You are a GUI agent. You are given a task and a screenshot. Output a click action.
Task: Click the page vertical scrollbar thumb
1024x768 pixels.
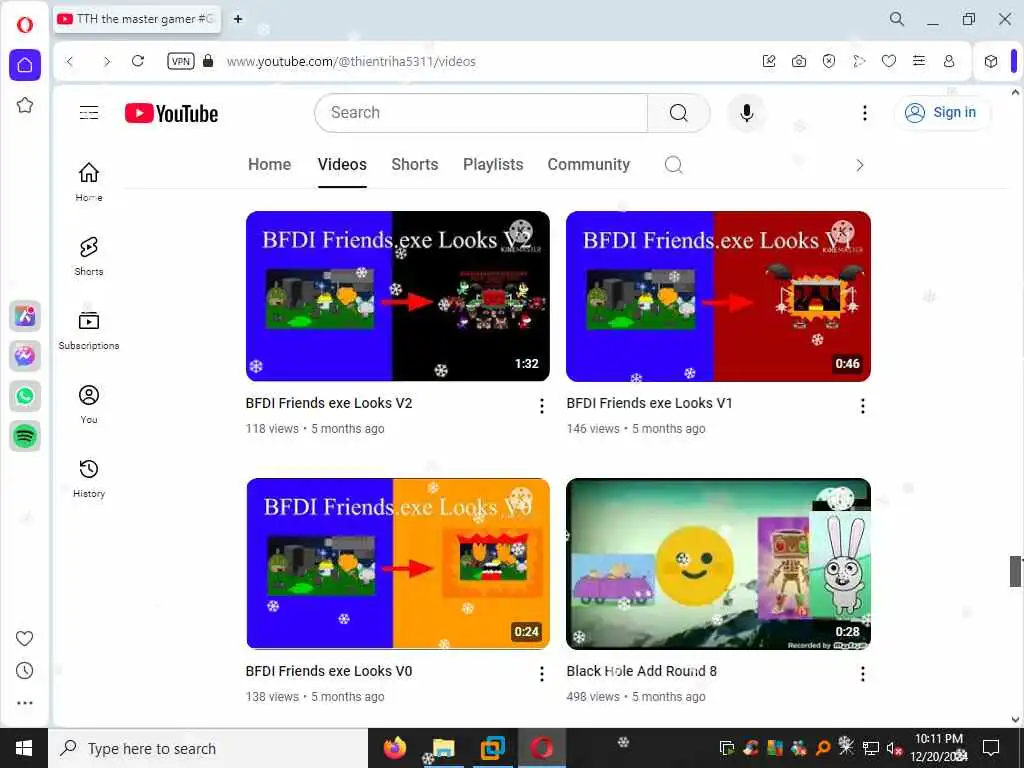(x=1016, y=571)
